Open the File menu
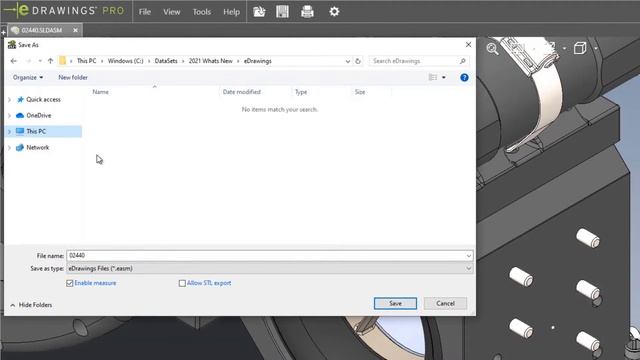 point(144,12)
